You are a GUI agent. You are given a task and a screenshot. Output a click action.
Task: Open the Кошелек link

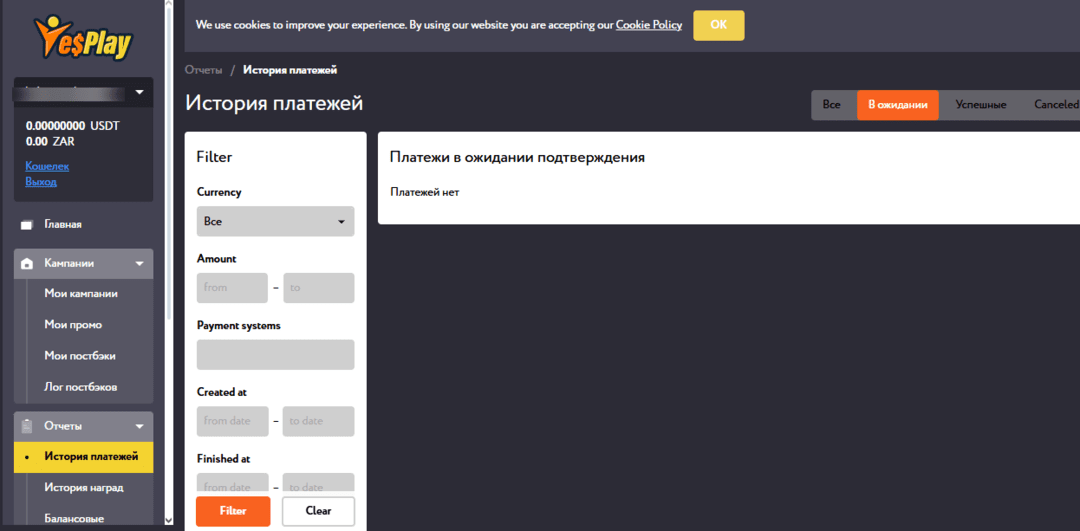click(47, 166)
